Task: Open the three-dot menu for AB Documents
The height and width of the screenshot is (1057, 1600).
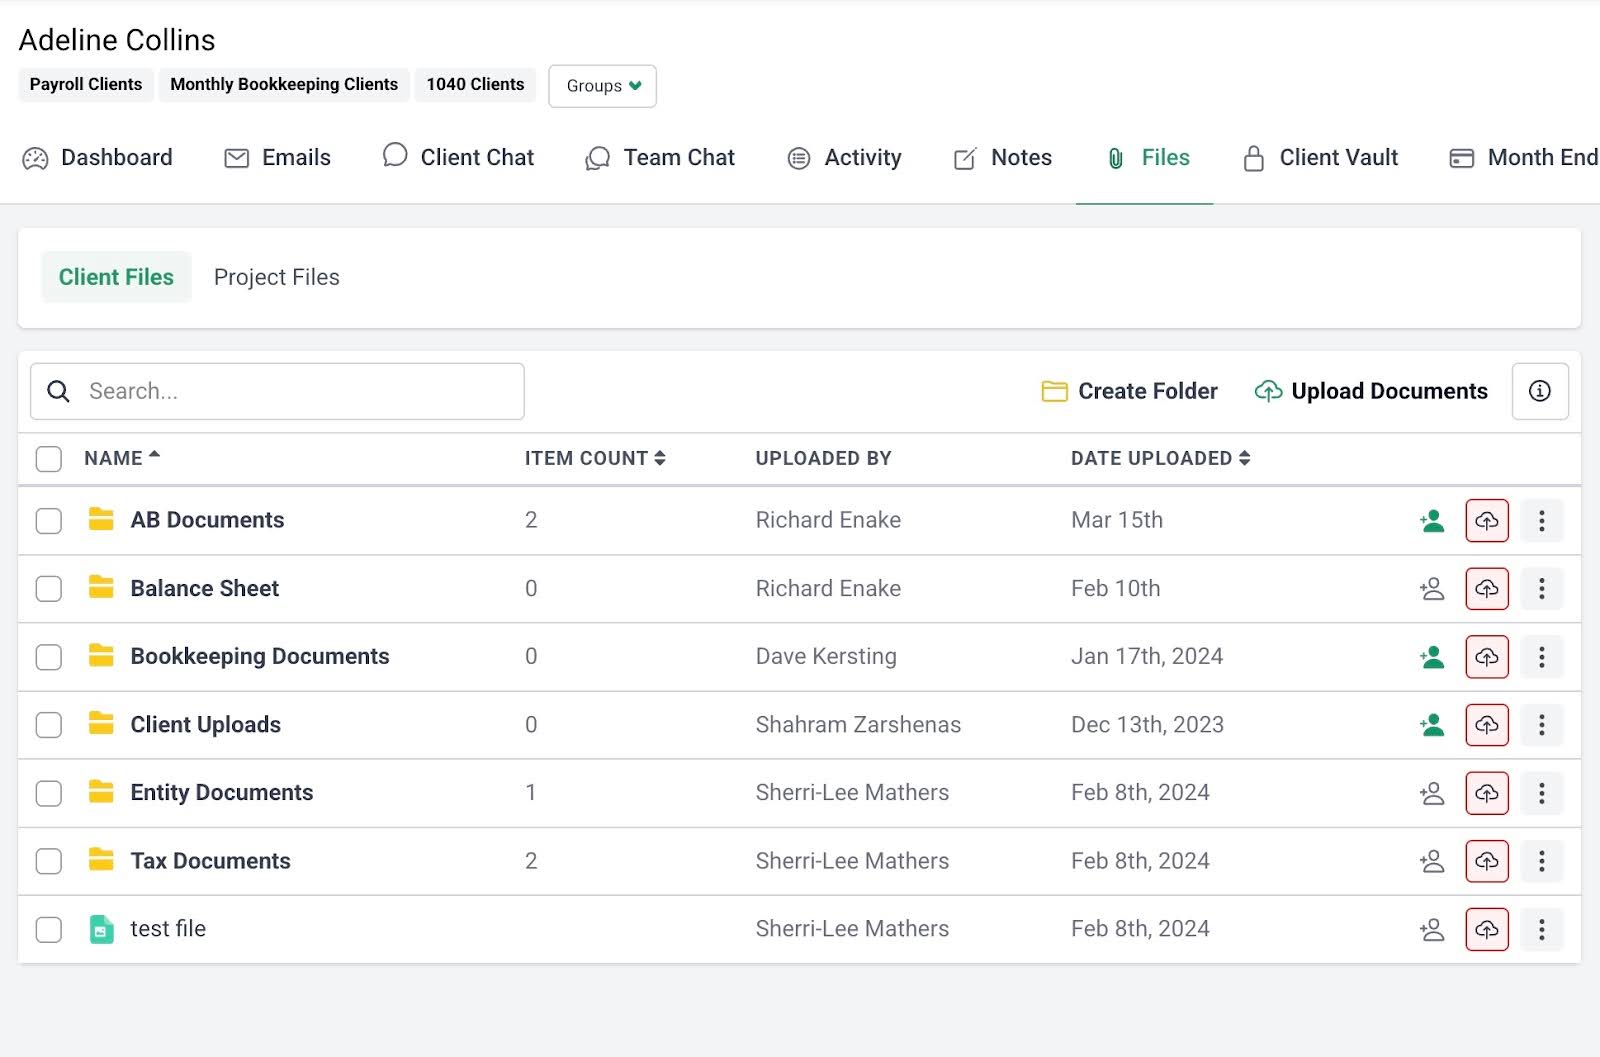Action: [x=1541, y=520]
